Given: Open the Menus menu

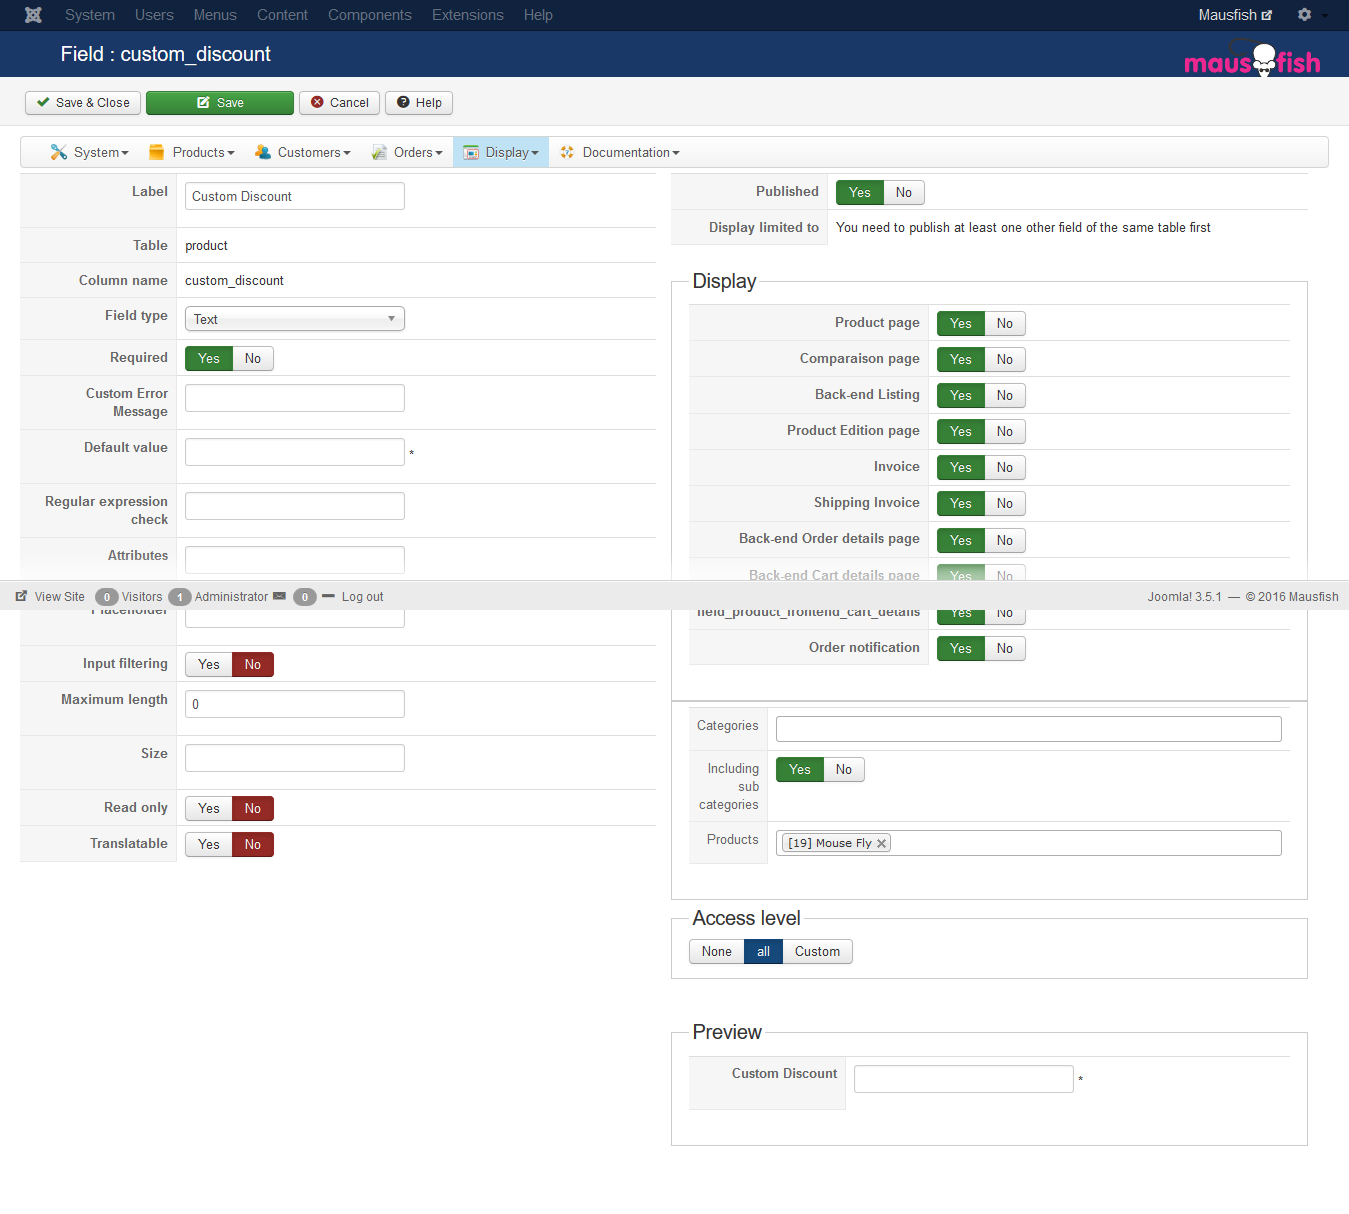Looking at the screenshot, I should coord(215,15).
